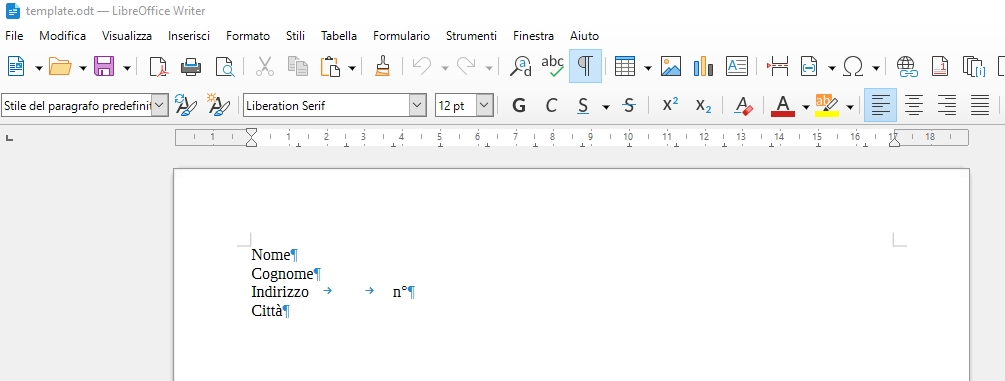Click the New document icon
The width and height of the screenshot is (1005, 381).
click(16, 66)
